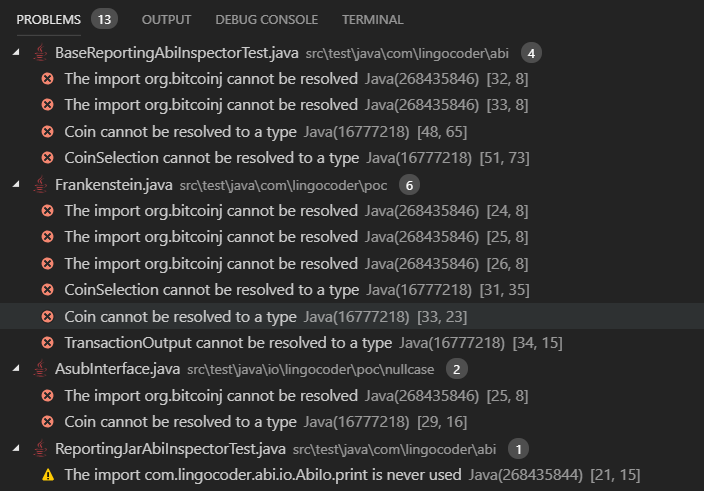This screenshot has width=704, height=491.
Task: Click the Frankenstein.java count badge showing 6
Action: pyautogui.click(x=409, y=185)
